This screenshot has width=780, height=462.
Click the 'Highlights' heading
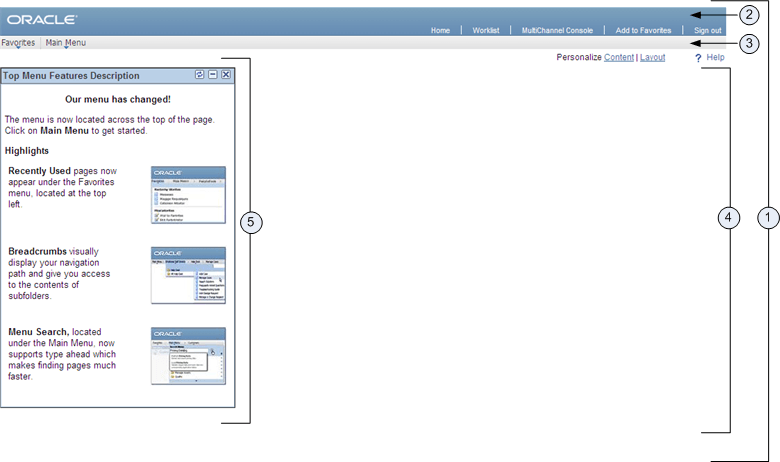click(27, 151)
